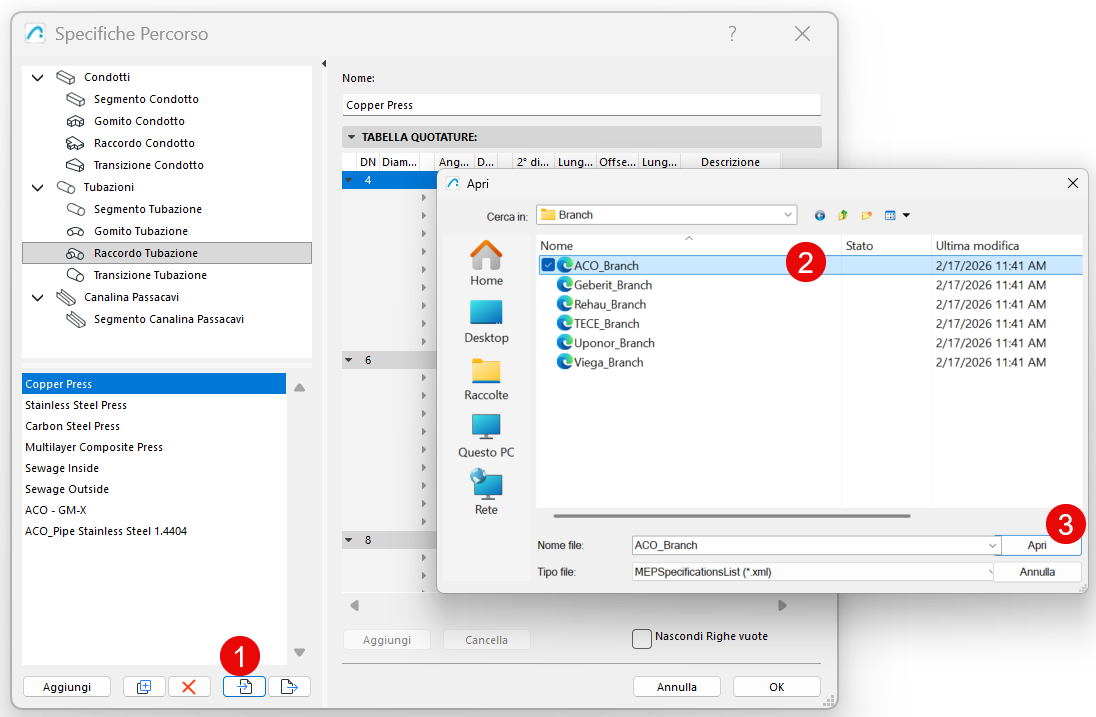Viewport: 1096px width, 717px height.
Task: Sort files by Ultima modifica column header
Action: [1007, 245]
